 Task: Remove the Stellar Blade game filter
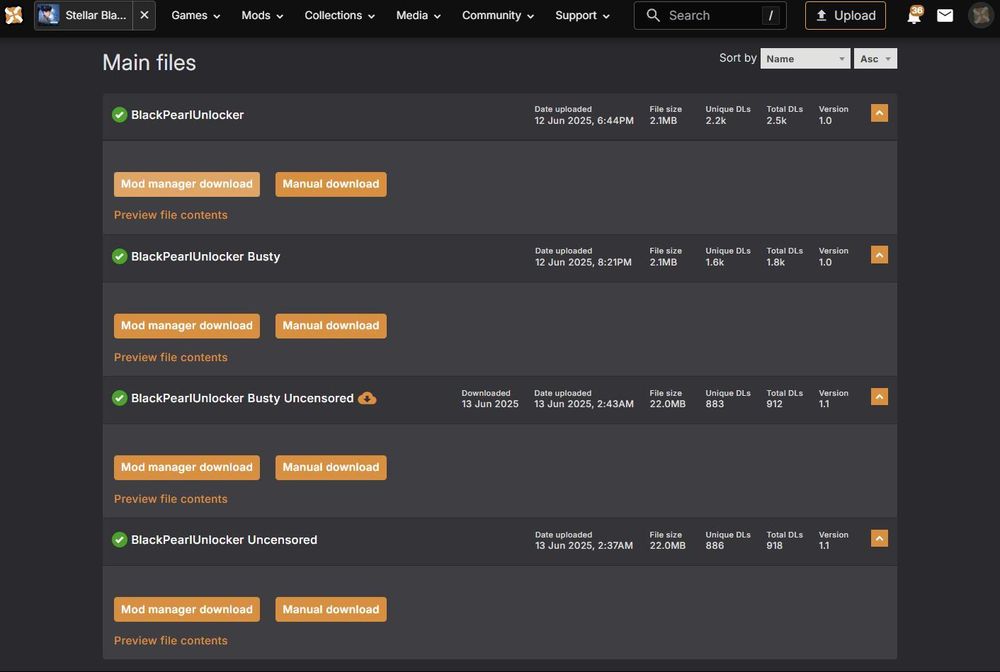144,16
